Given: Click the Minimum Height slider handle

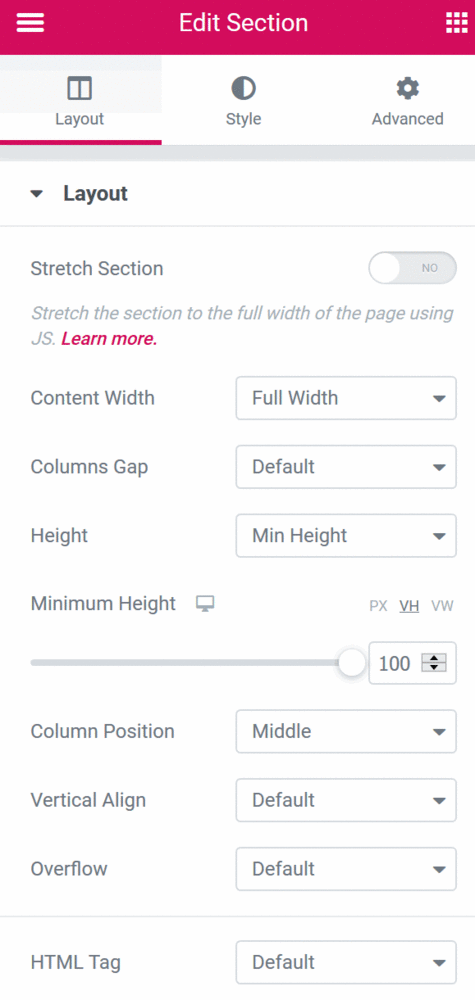Looking at the screenshot, I should click(x=351, y=663).
